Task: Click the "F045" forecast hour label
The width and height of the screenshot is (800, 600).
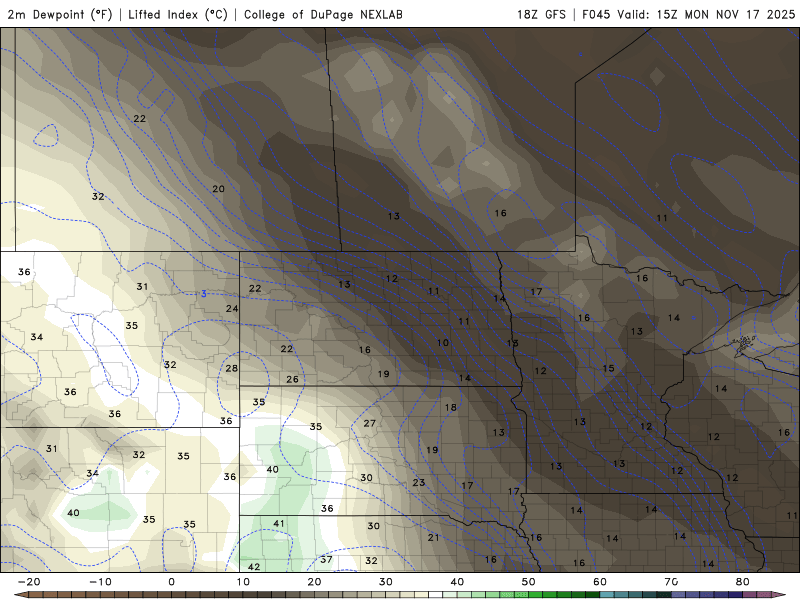Action: 596,14
